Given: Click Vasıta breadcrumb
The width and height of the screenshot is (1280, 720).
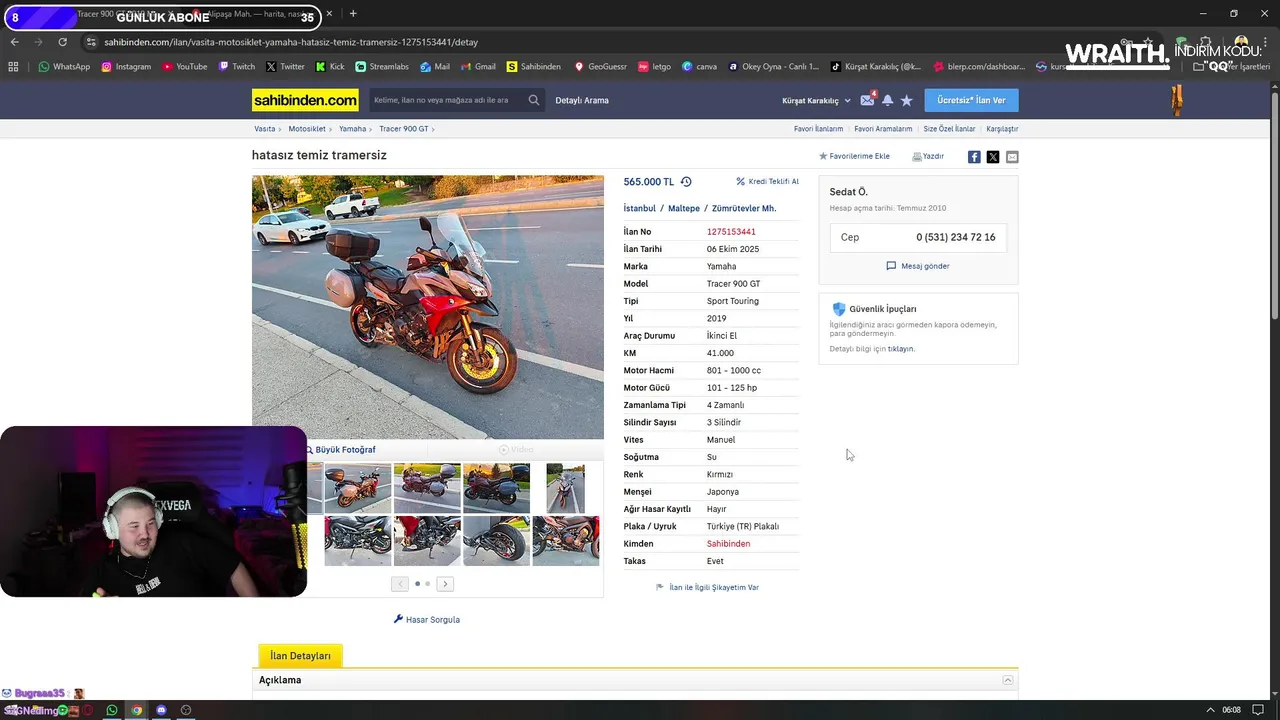Looking at the screenshot, I should click(264, 129).
